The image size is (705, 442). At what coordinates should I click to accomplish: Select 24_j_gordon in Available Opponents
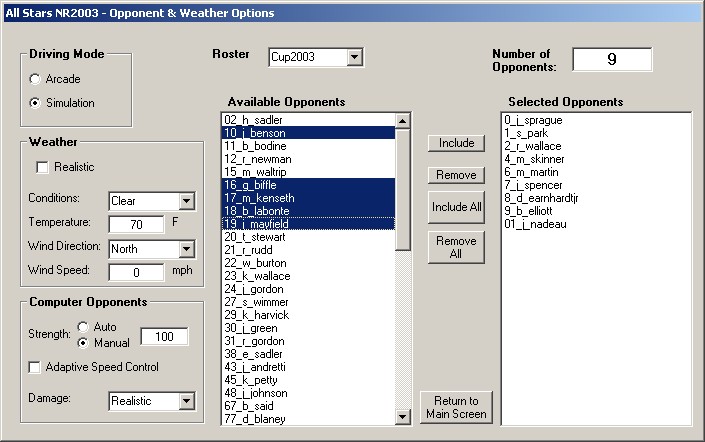pos(308,289)
